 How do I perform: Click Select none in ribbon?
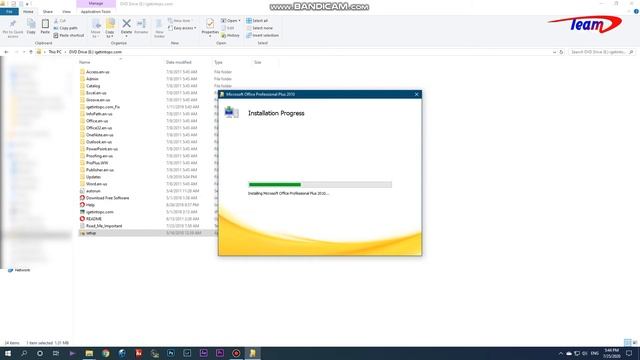(259, 28)
